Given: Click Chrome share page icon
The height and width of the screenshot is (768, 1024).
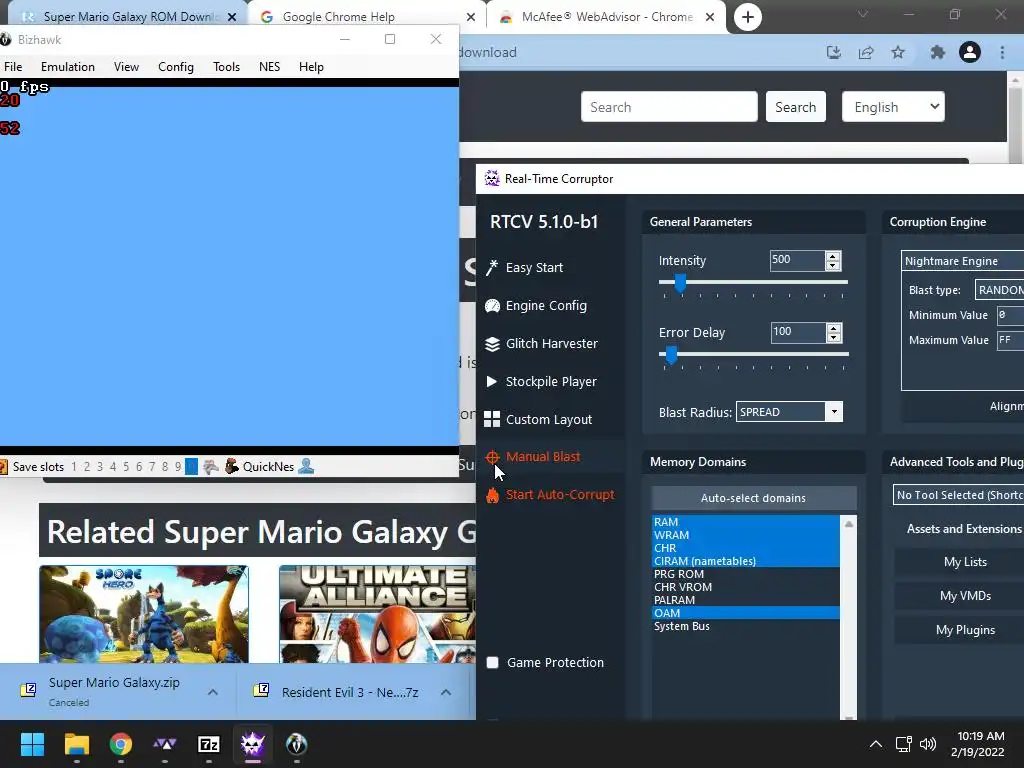Looking at the screenshot, I should coord(866,52).
